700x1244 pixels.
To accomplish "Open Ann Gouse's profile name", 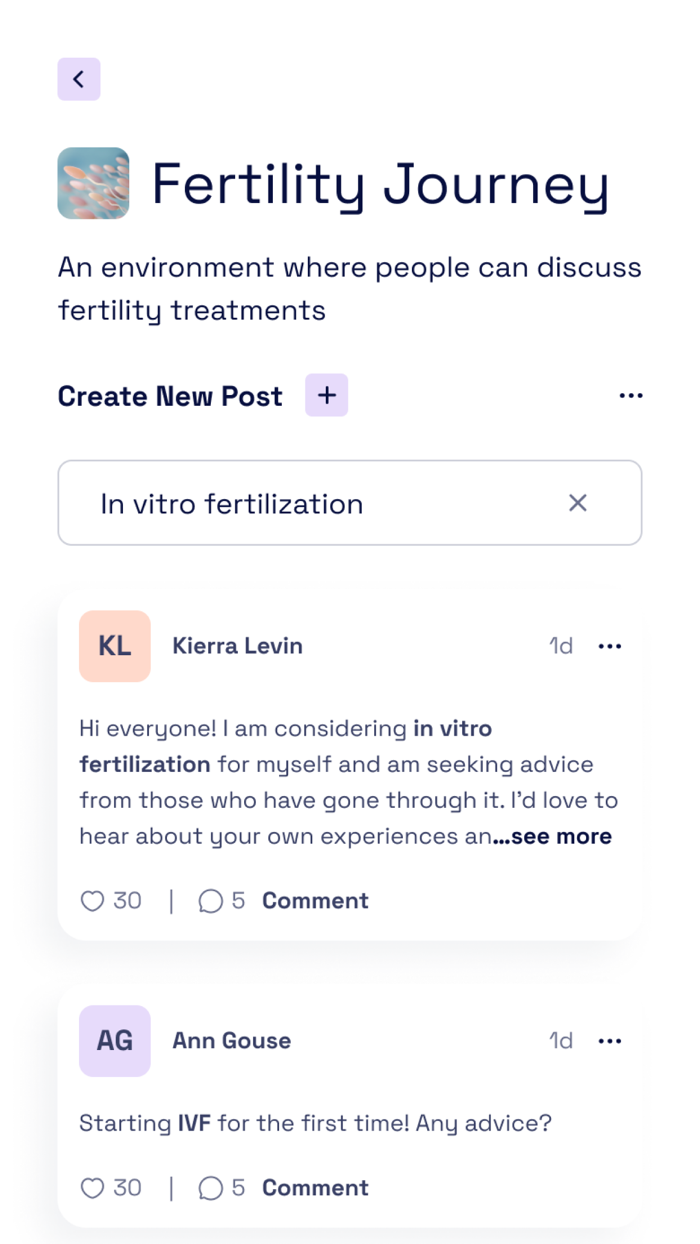I will click(x=231, y=1041).
